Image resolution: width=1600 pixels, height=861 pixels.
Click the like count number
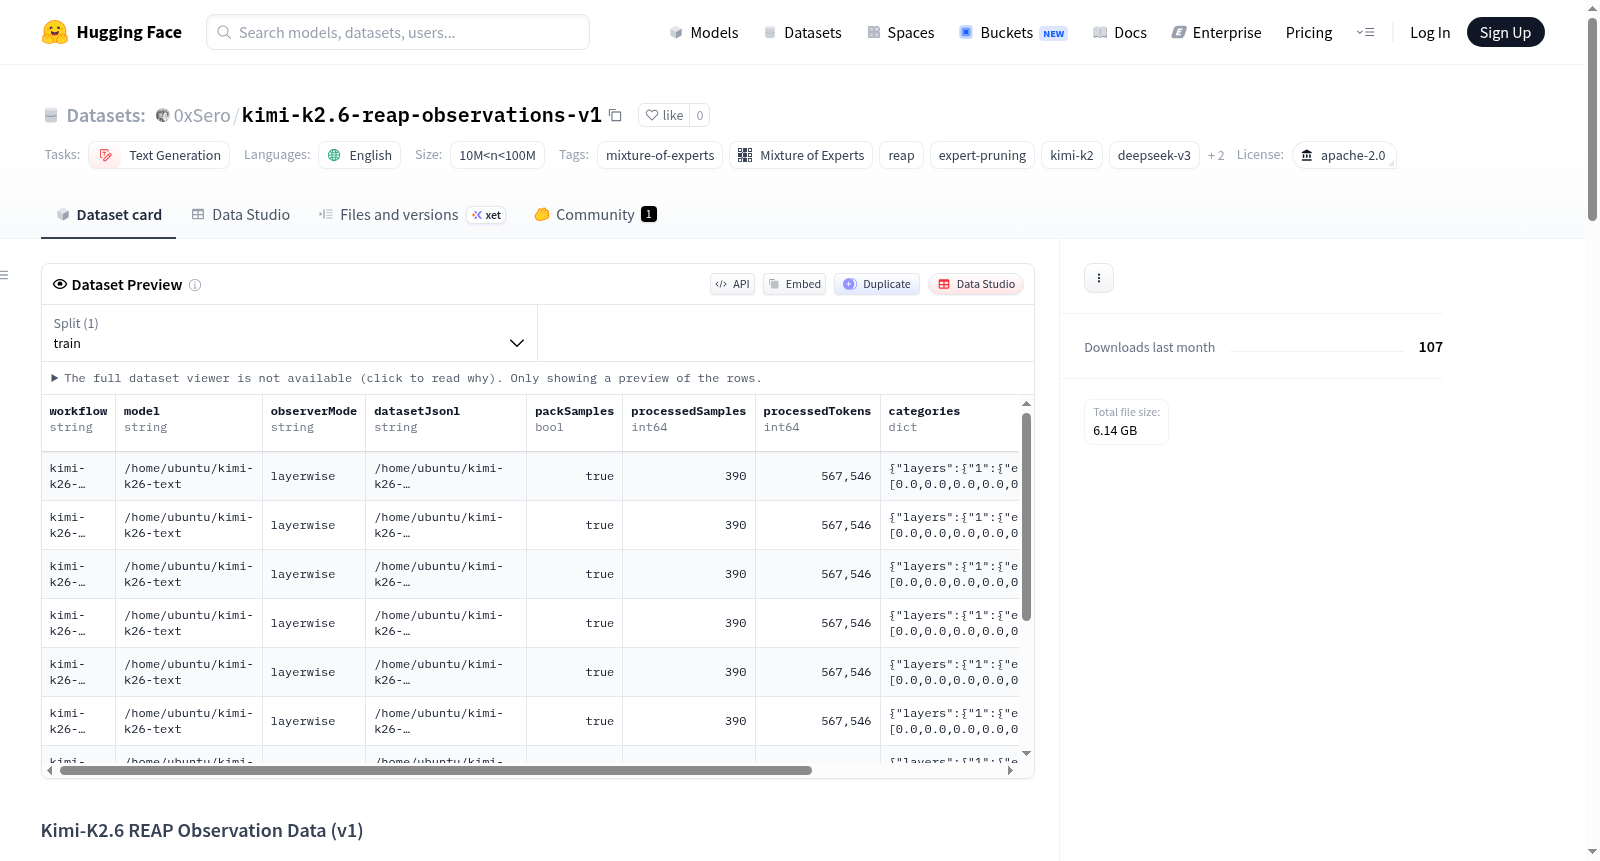700,115
